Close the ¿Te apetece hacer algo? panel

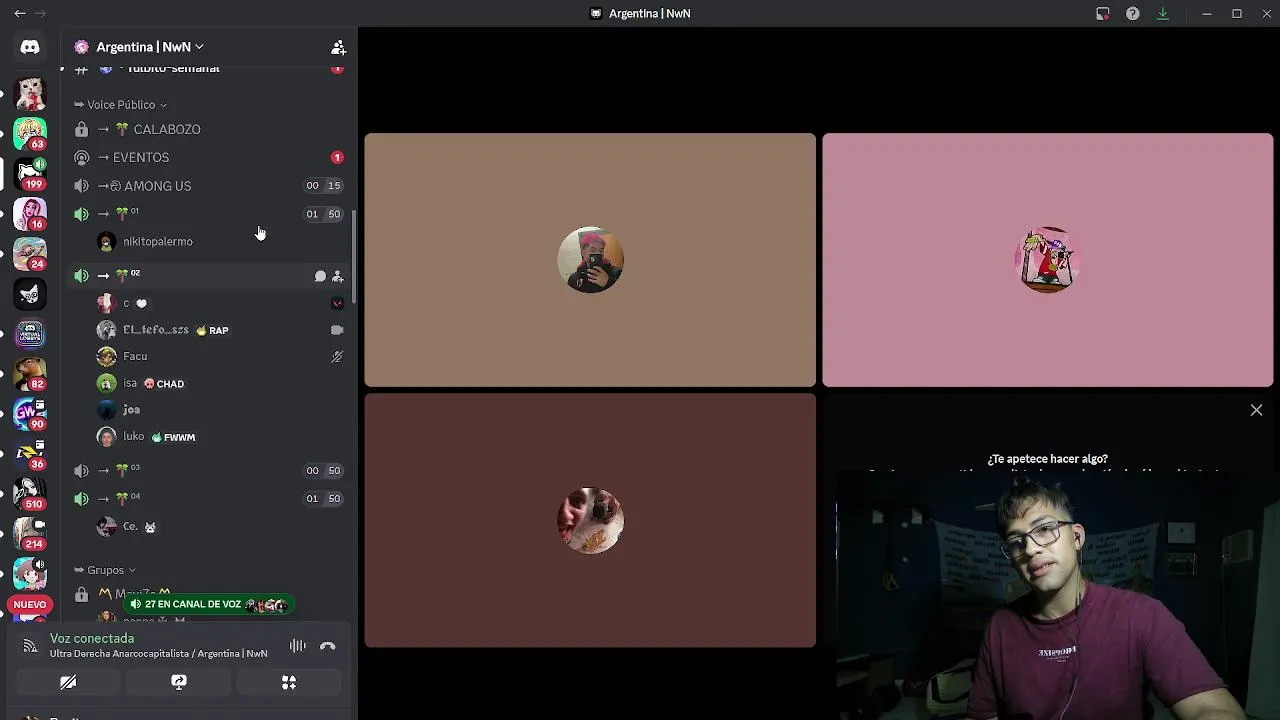[x=1256, y=410]
